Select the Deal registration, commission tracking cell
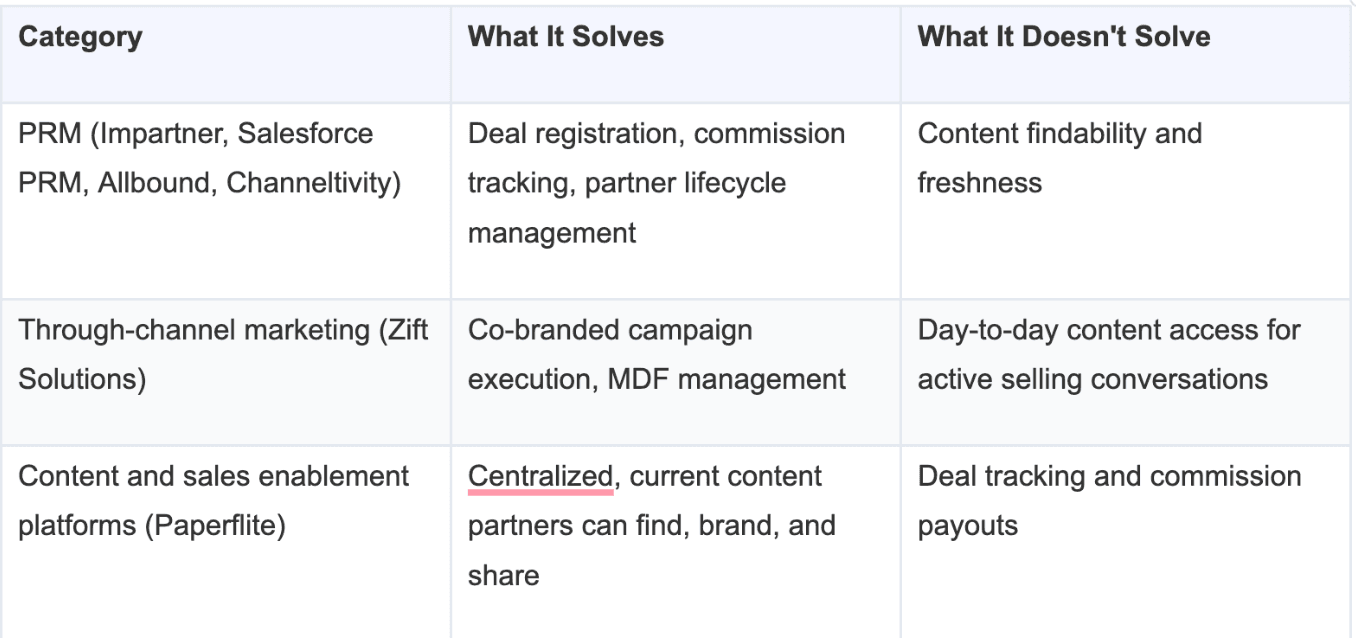1356x638 pixels. point(675,200)
